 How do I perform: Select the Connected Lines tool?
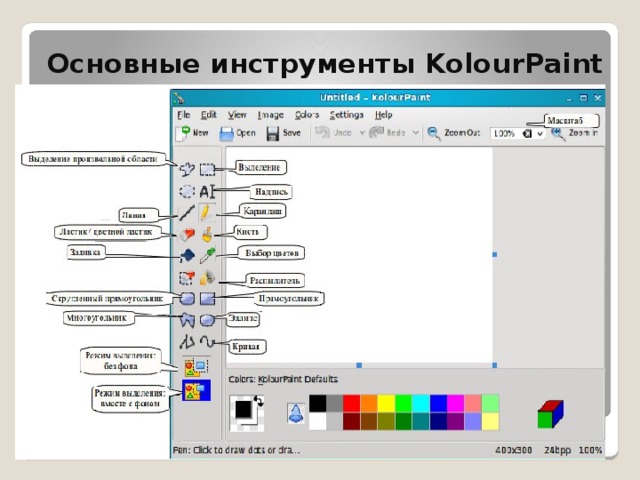coord(187,341)
